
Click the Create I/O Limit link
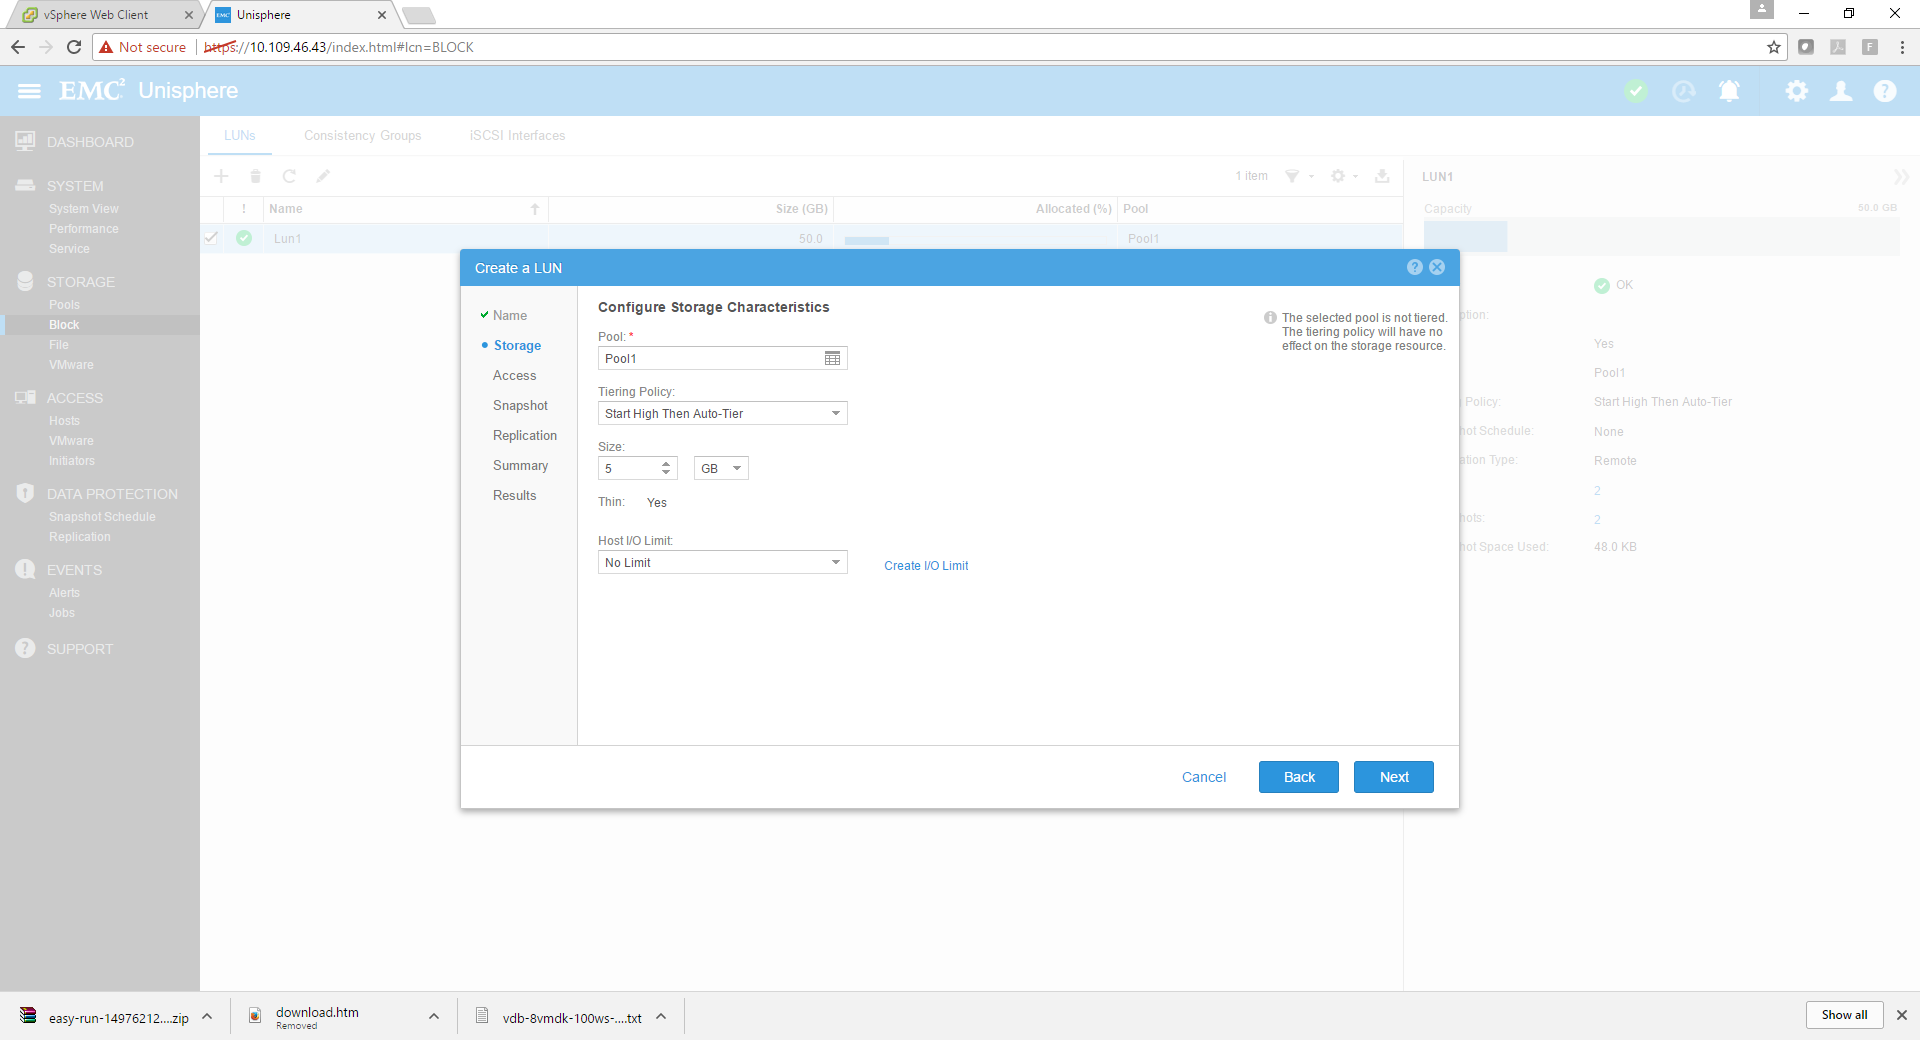926,566
